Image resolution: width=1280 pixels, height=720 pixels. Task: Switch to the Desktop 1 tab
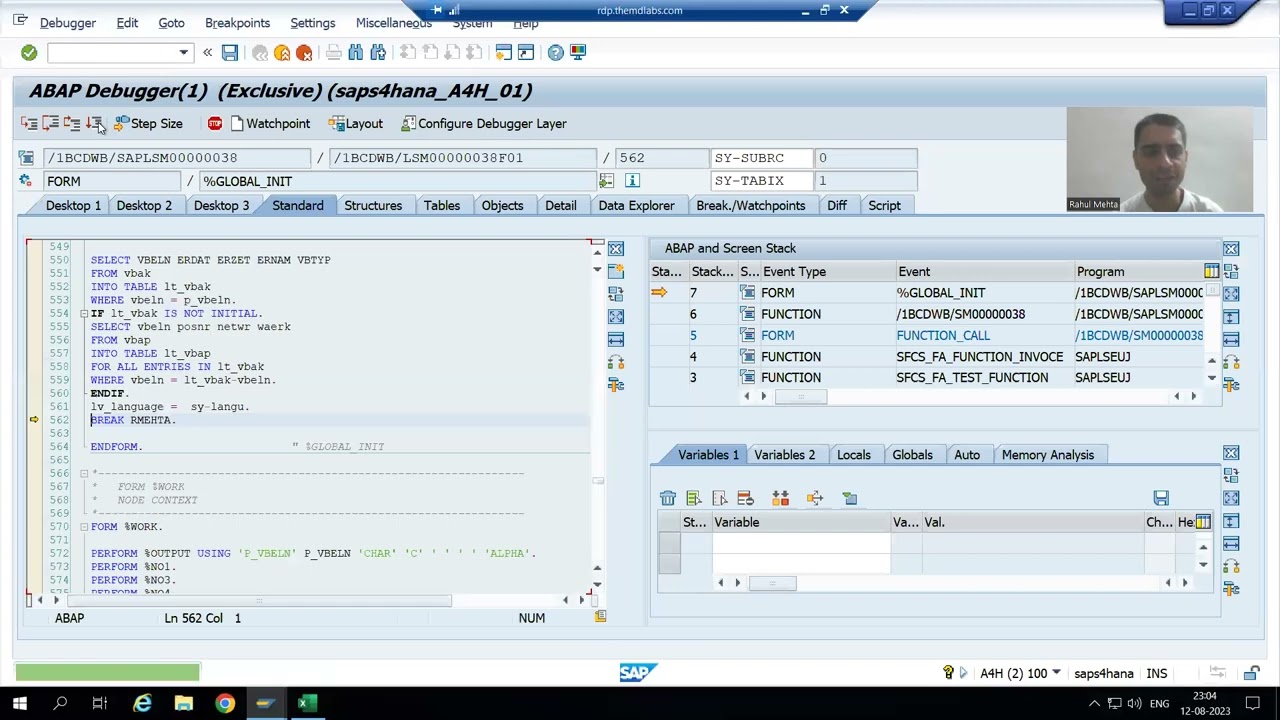pos(73,205)
